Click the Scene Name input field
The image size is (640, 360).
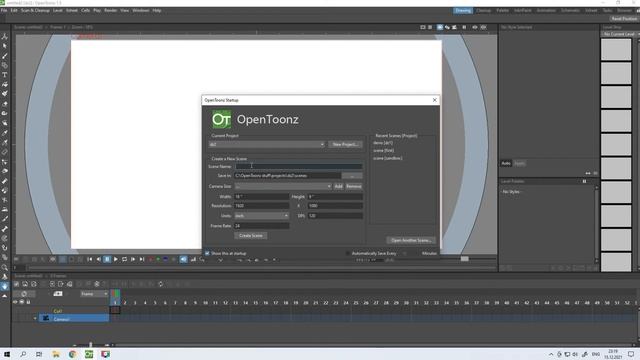click(298, 166)
